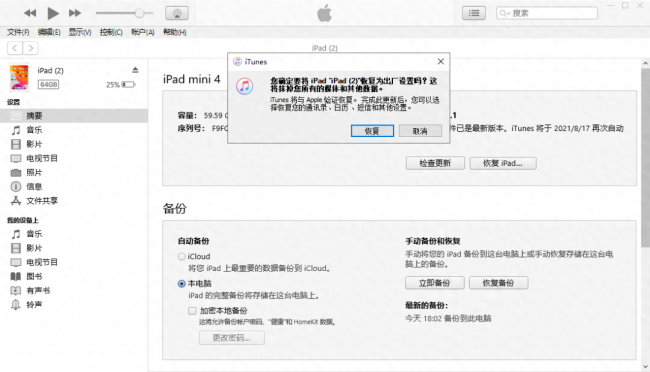Close the iTunes dialog with X

441,61
